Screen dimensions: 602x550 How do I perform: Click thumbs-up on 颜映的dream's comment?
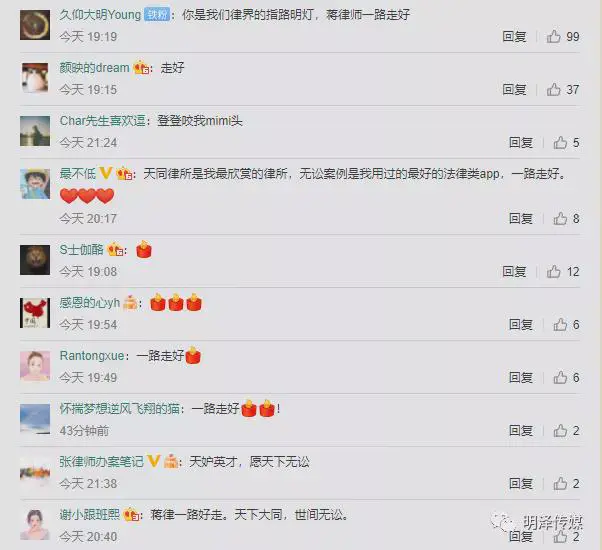pos(554,89)
